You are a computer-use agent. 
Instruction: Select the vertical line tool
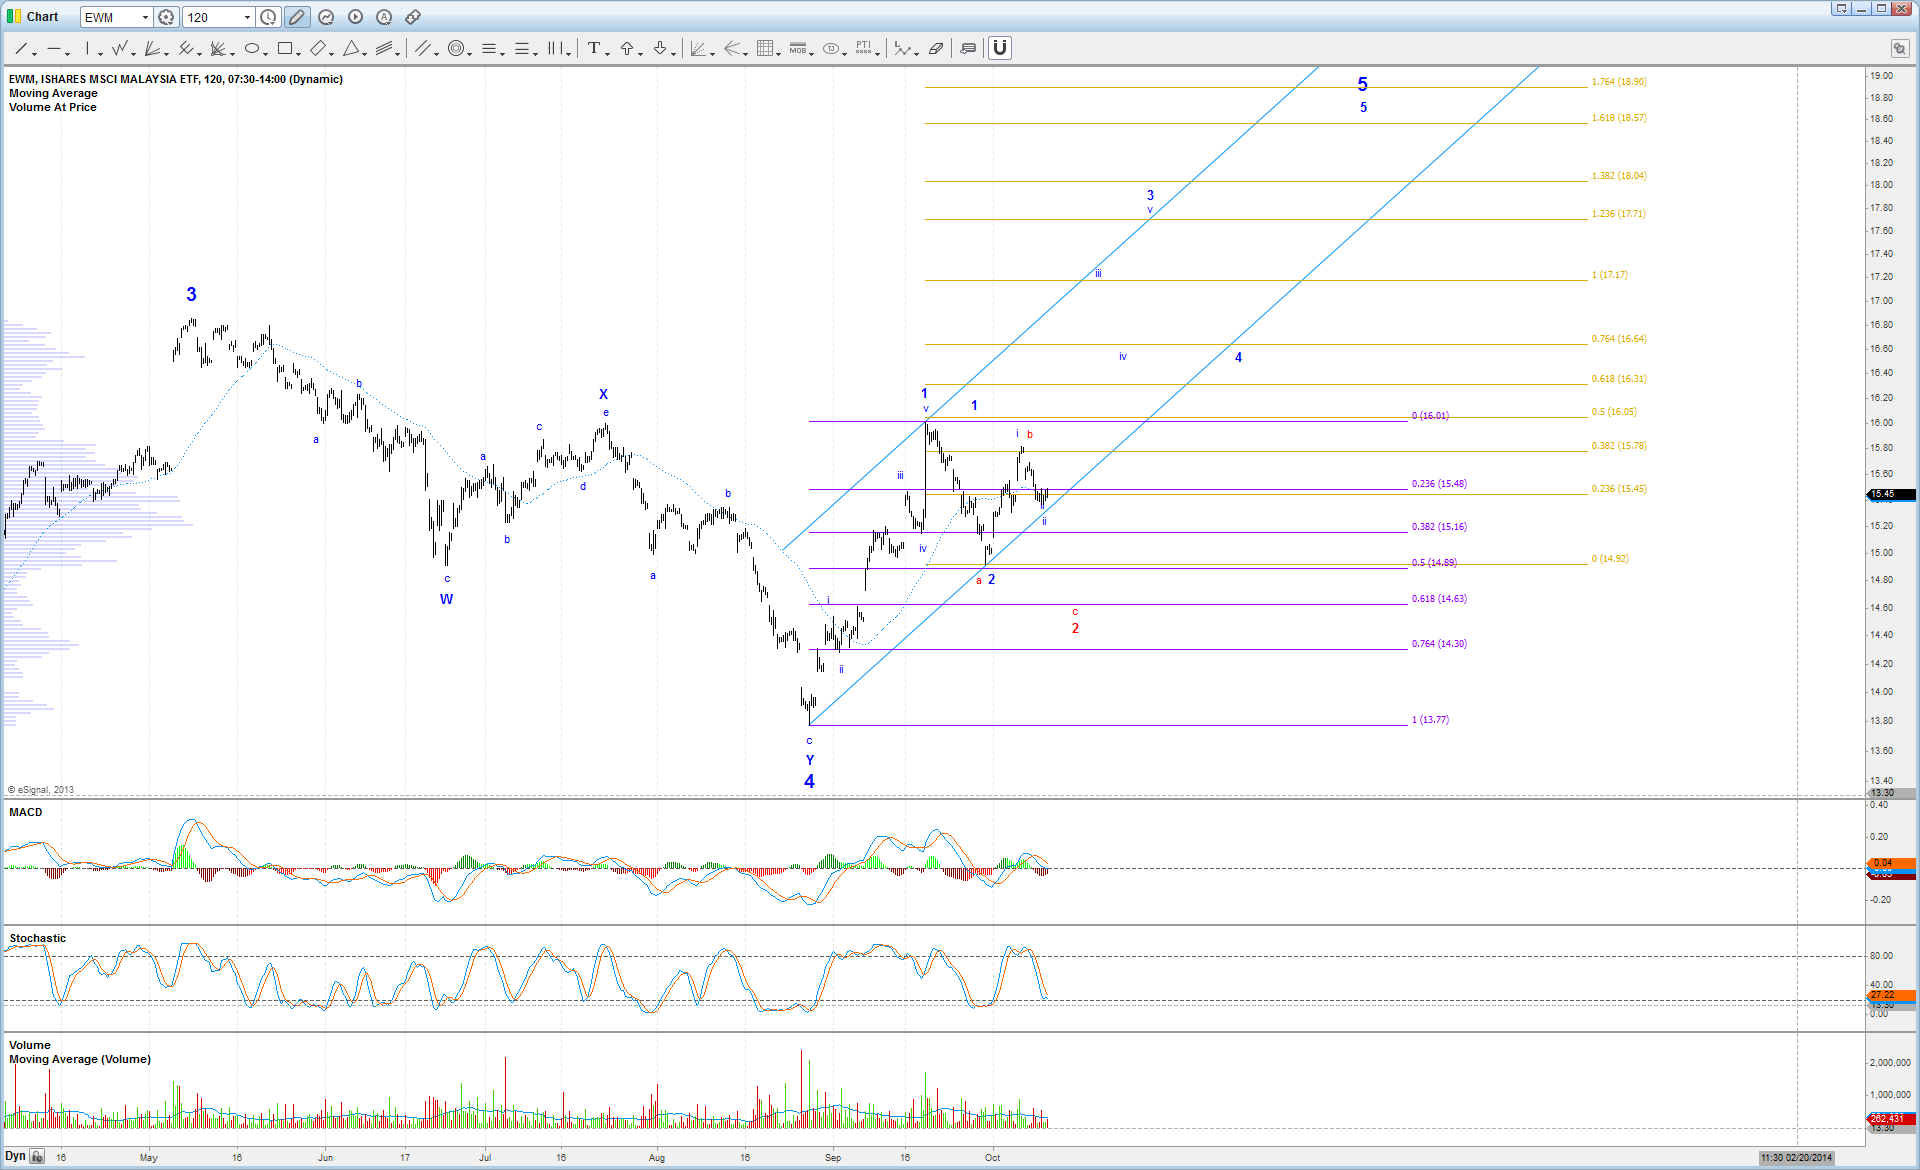point(88,48)
